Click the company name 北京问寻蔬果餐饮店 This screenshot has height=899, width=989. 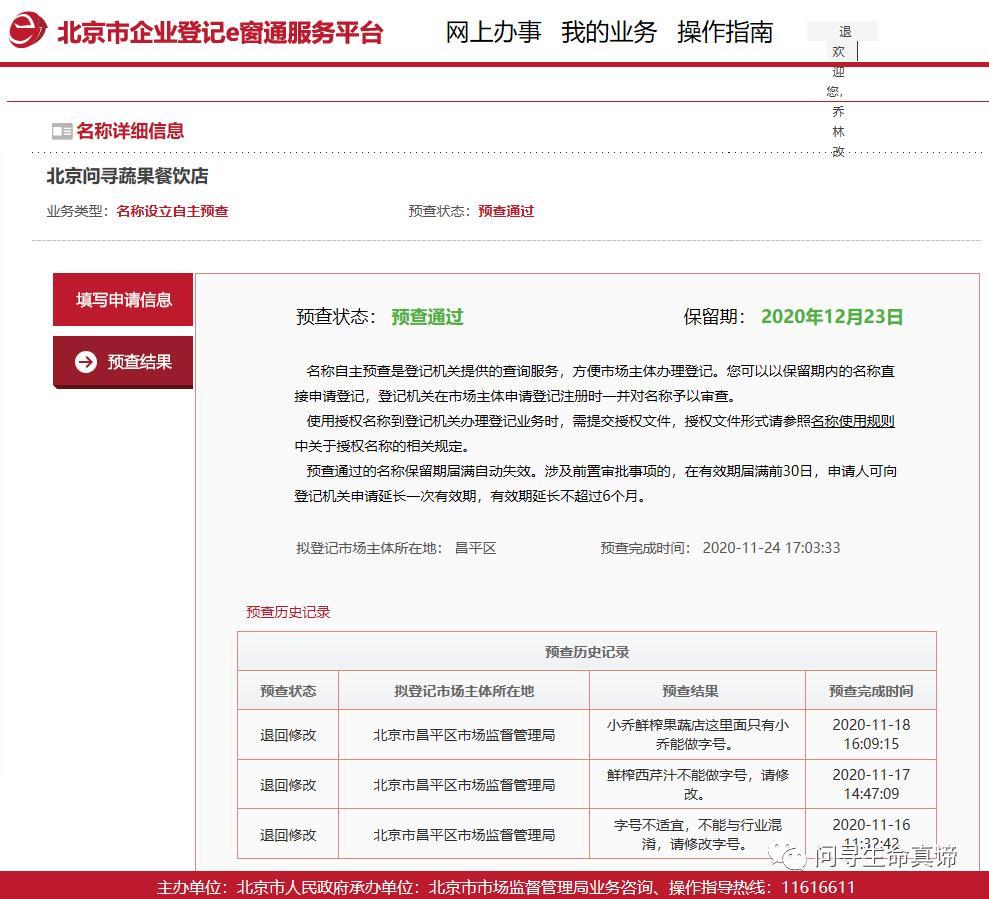coord(127,176)
